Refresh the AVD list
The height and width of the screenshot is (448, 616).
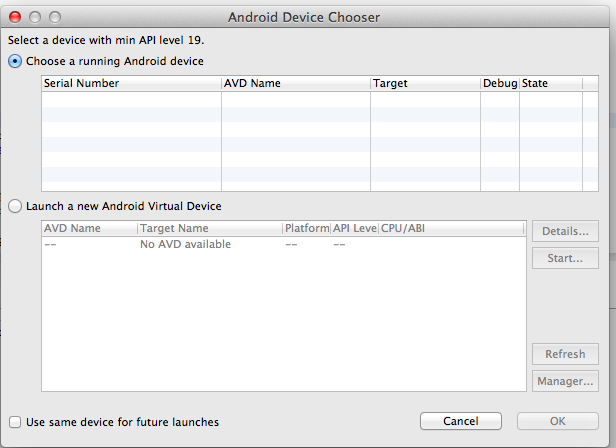565,354
